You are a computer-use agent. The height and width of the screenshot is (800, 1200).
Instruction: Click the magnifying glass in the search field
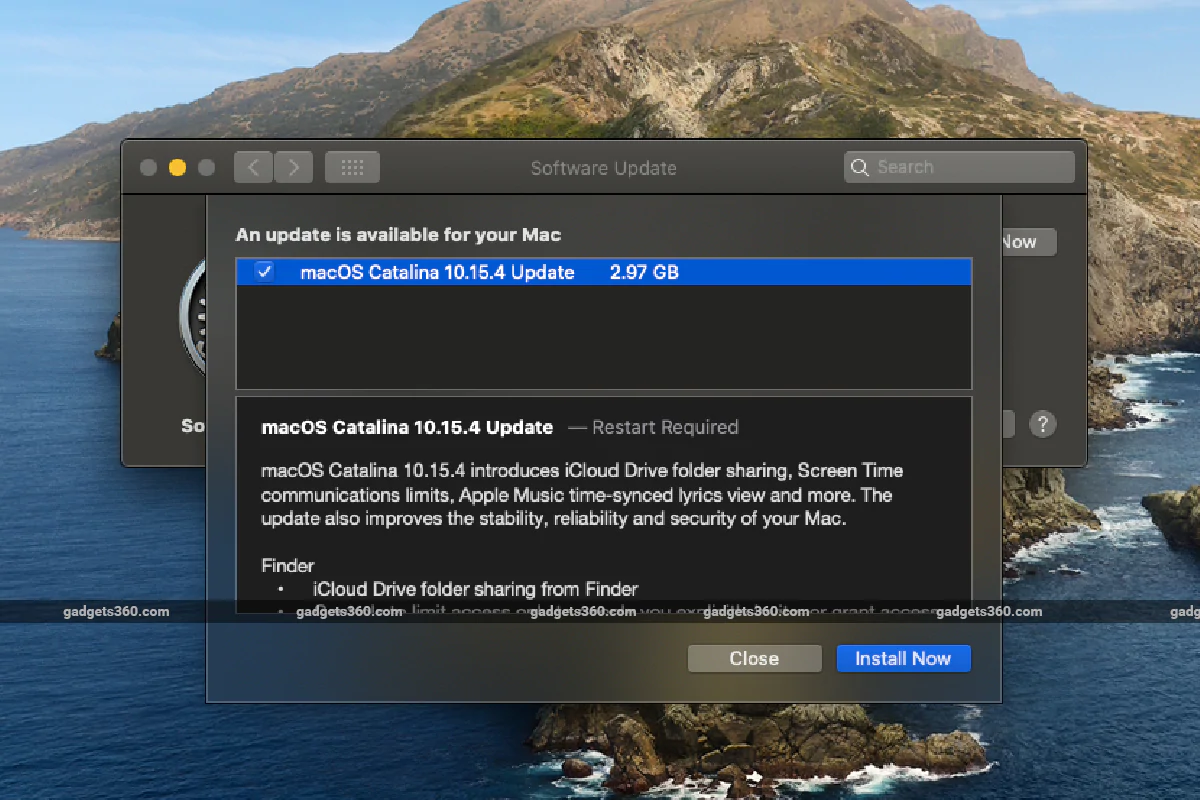click(x=860, y=167)
